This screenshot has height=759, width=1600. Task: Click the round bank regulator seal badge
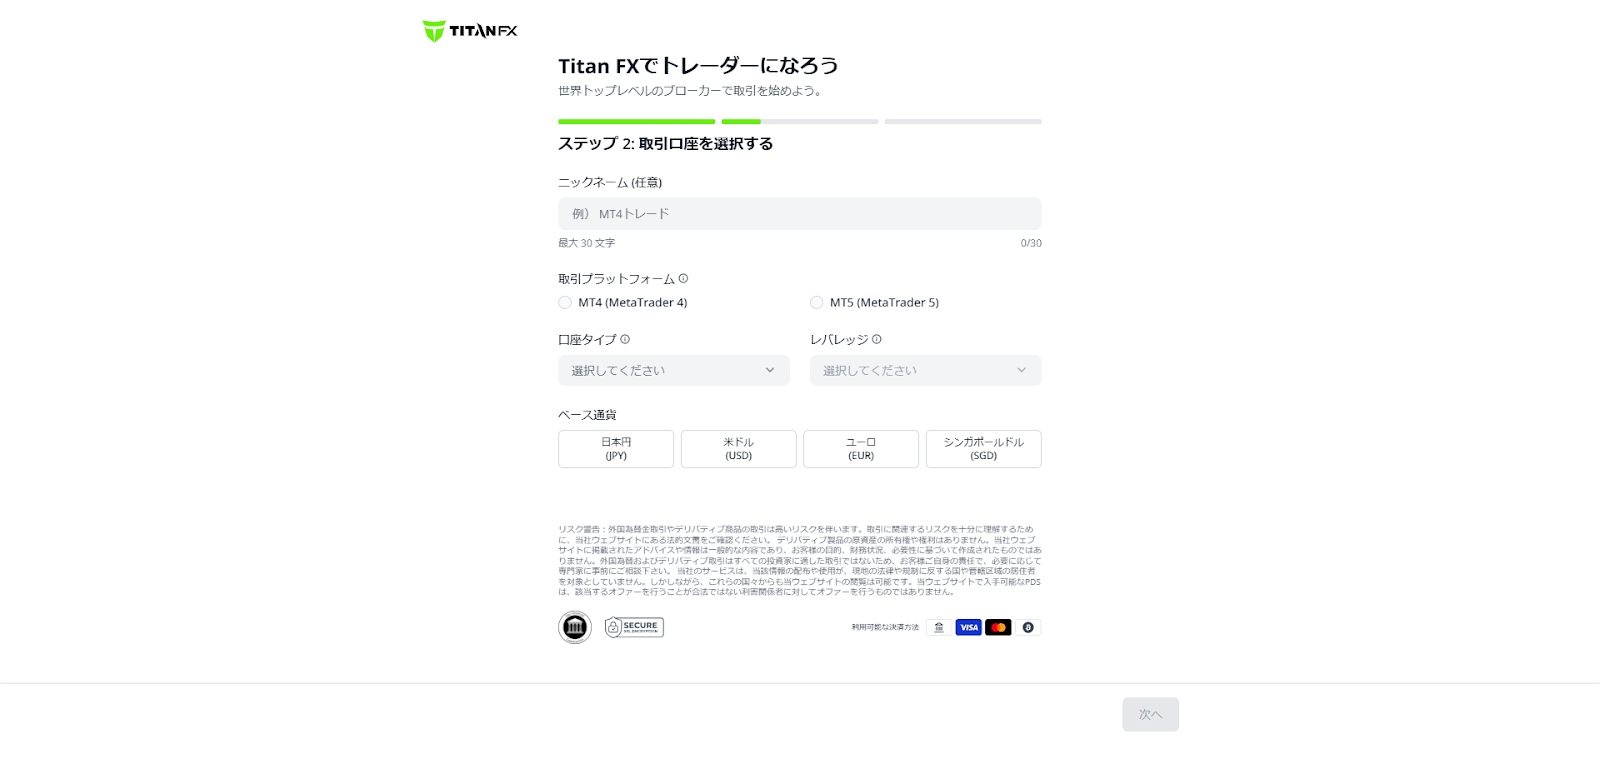(x=575, y=627)
